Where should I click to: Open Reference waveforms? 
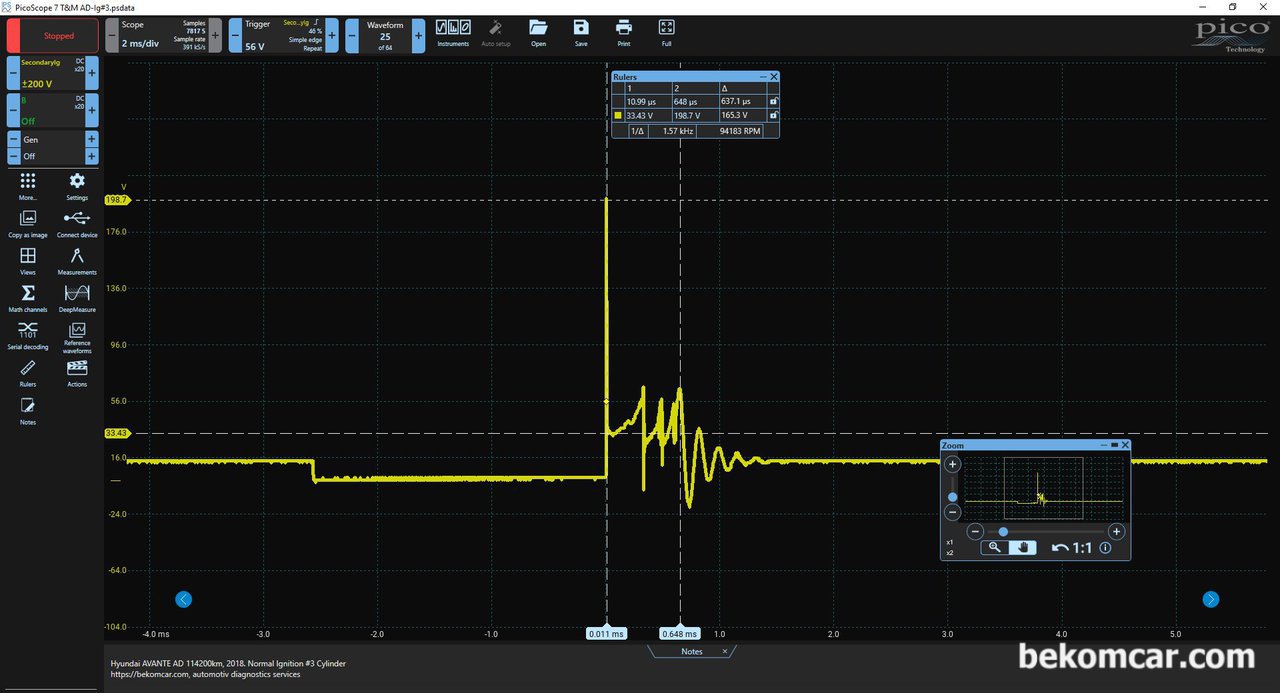(77, 338)
